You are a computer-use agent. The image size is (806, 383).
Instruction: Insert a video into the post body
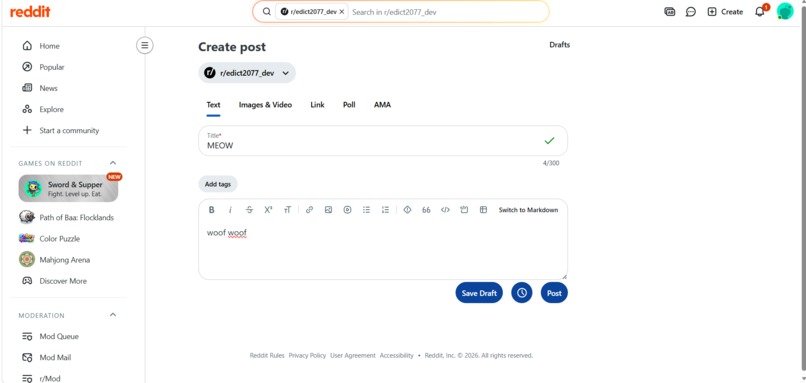347,210
